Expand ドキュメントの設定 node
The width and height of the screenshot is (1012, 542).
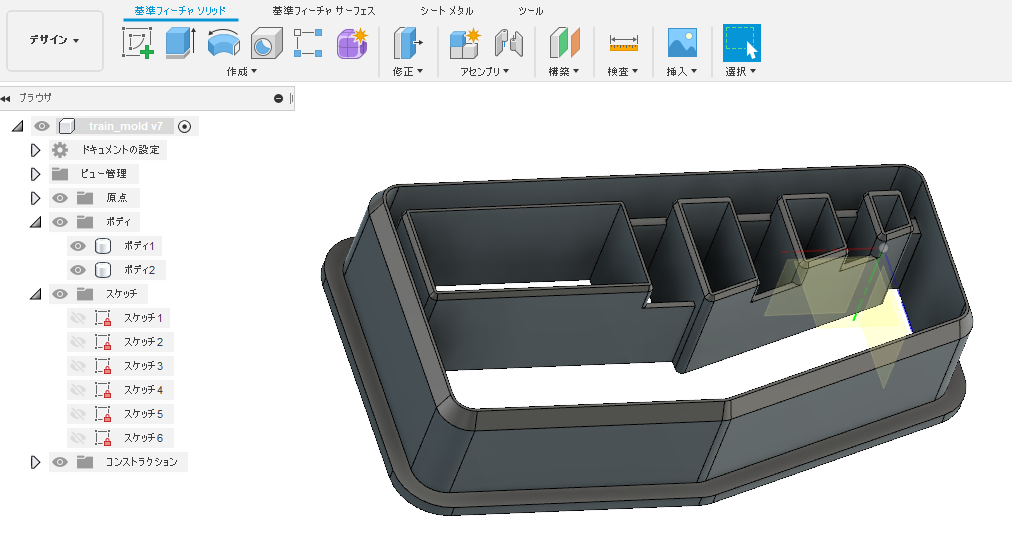35,150
